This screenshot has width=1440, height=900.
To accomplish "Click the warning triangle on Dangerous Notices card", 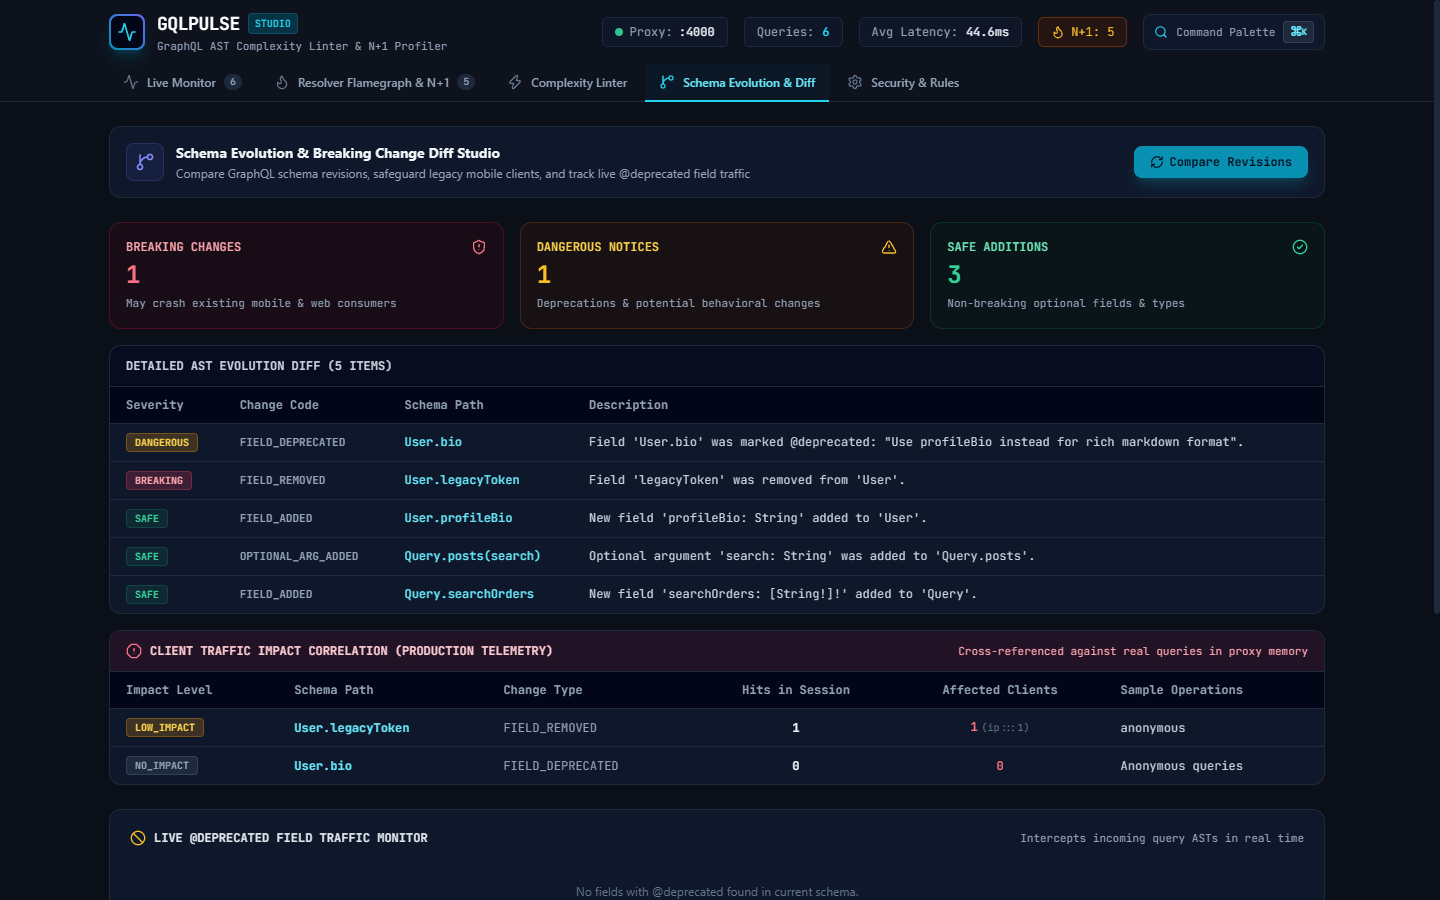I will click(x=889, y=247).
